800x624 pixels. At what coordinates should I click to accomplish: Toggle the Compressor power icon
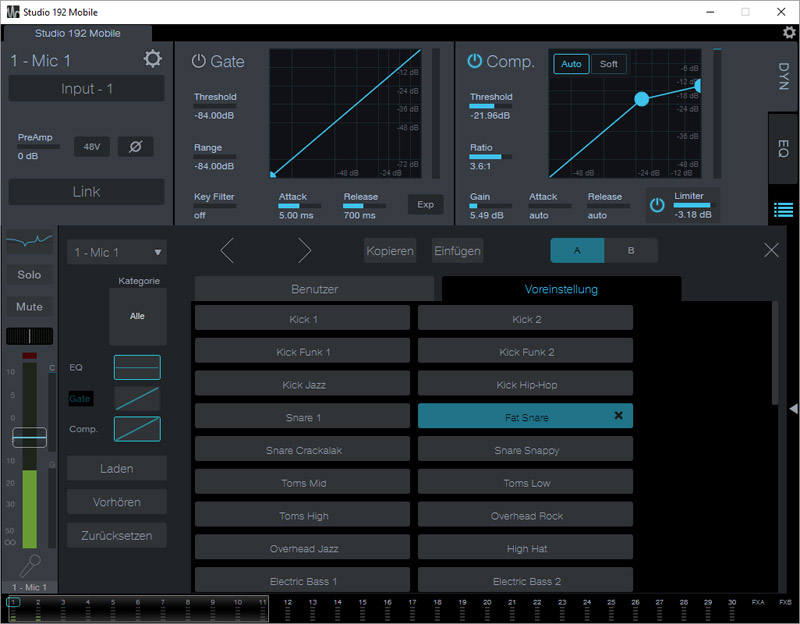pyautogui.click(x=475, y=61)
